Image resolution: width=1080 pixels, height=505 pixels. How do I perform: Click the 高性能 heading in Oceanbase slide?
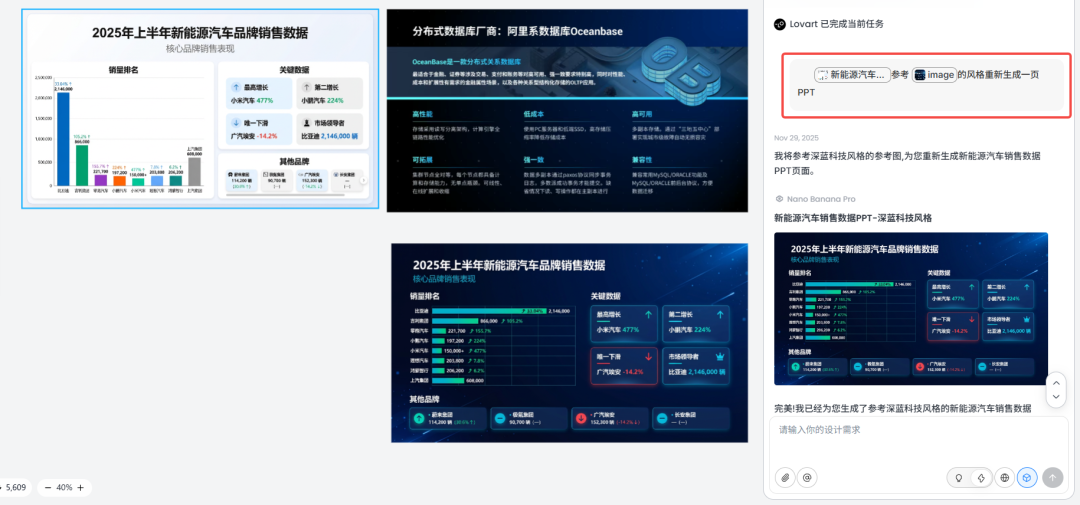pos(422,114)
